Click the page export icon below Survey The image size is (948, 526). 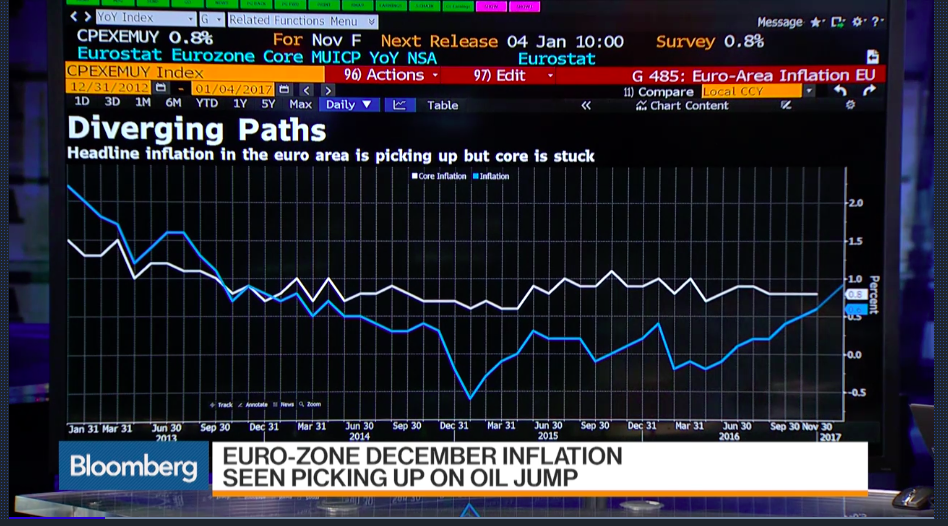(872, 57)
